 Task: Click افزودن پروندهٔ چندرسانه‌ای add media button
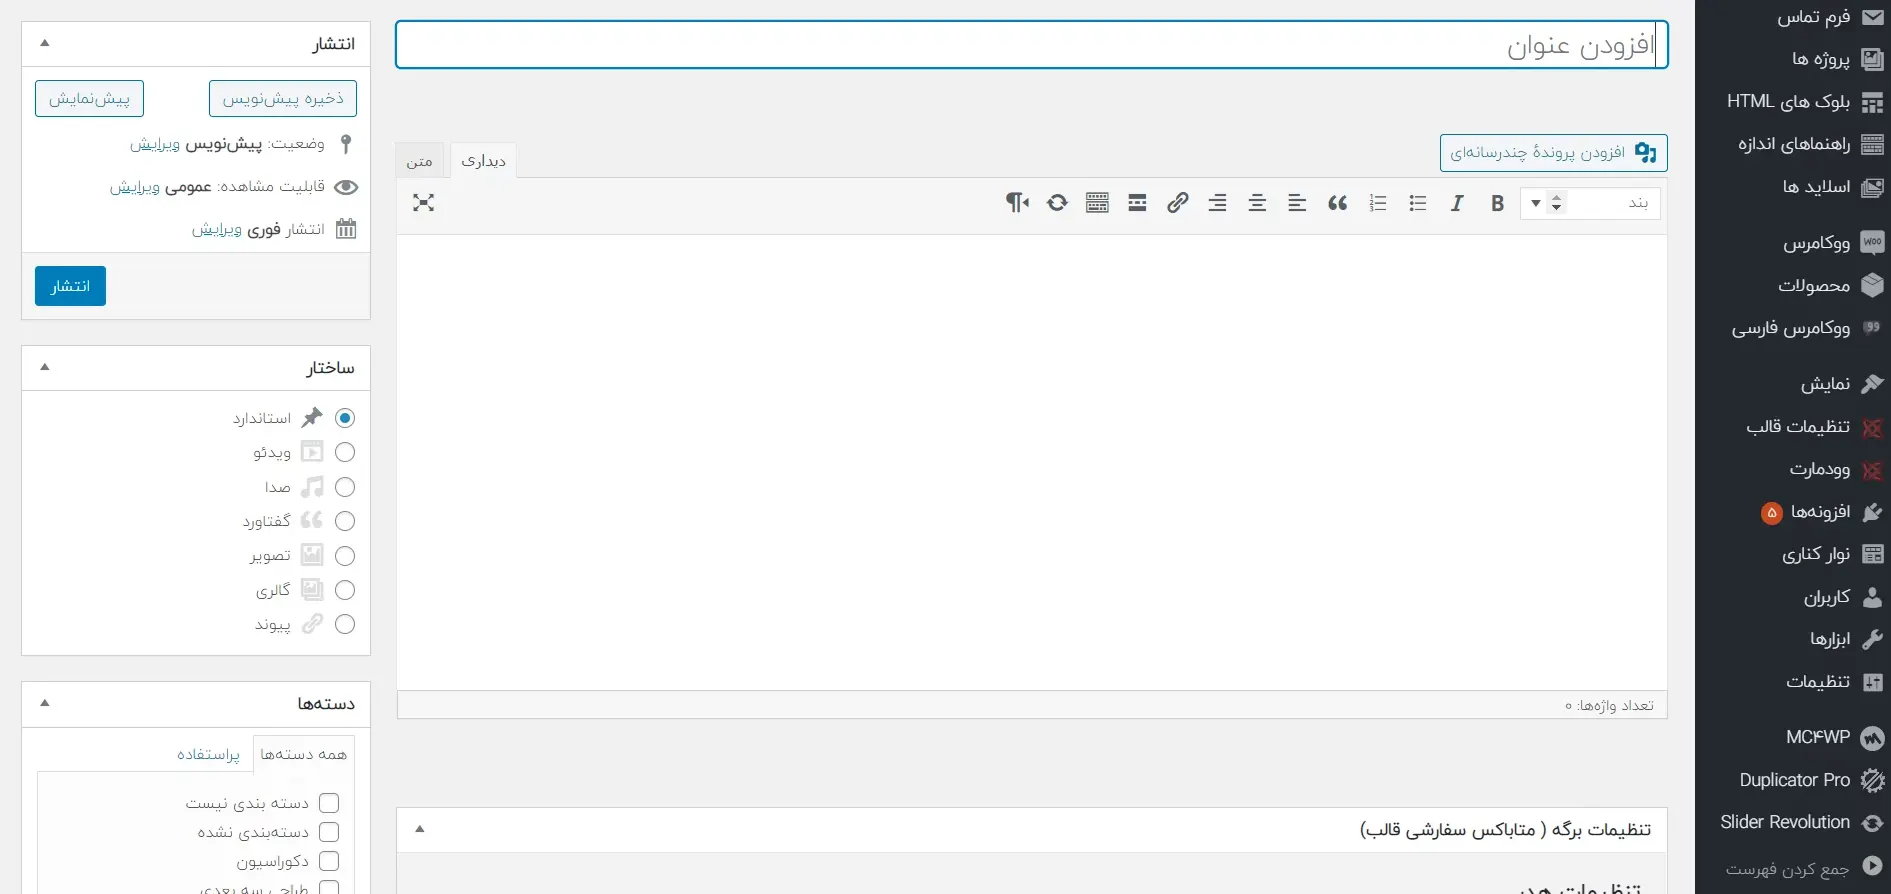(x=1554, y=152)
